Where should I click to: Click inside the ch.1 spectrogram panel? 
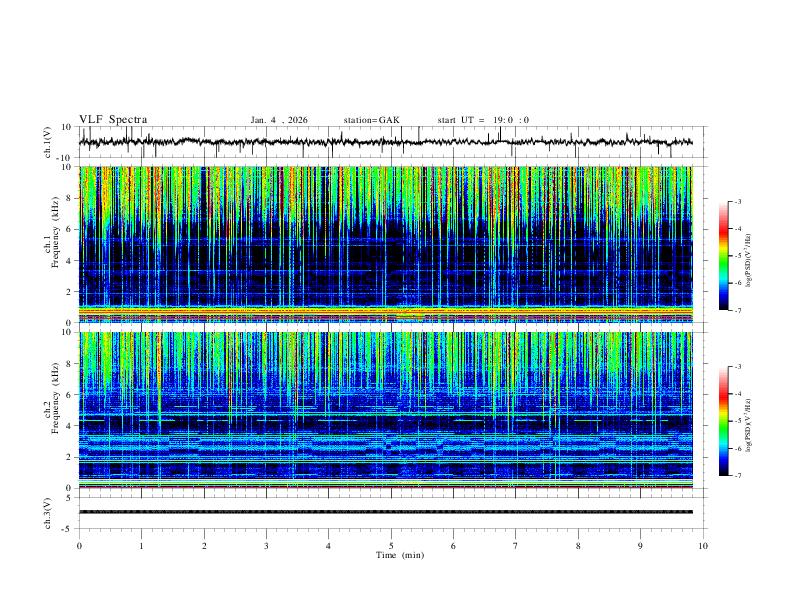click(x=385, y=244)
